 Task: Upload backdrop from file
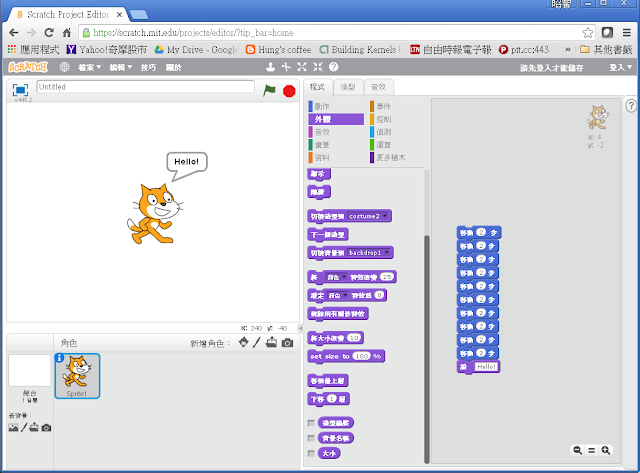pos(34,427)
